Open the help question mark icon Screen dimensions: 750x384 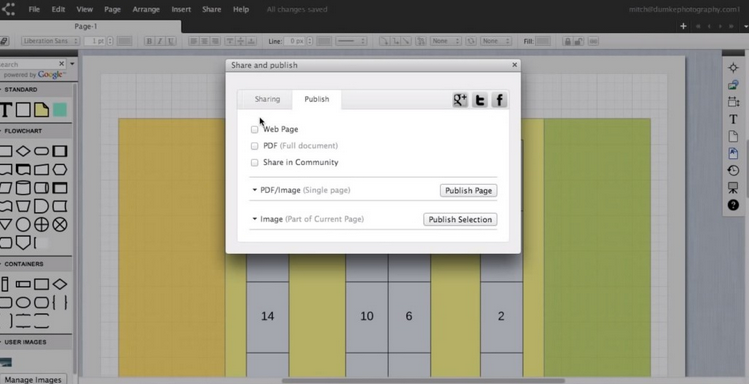click(x=733, y=205)
